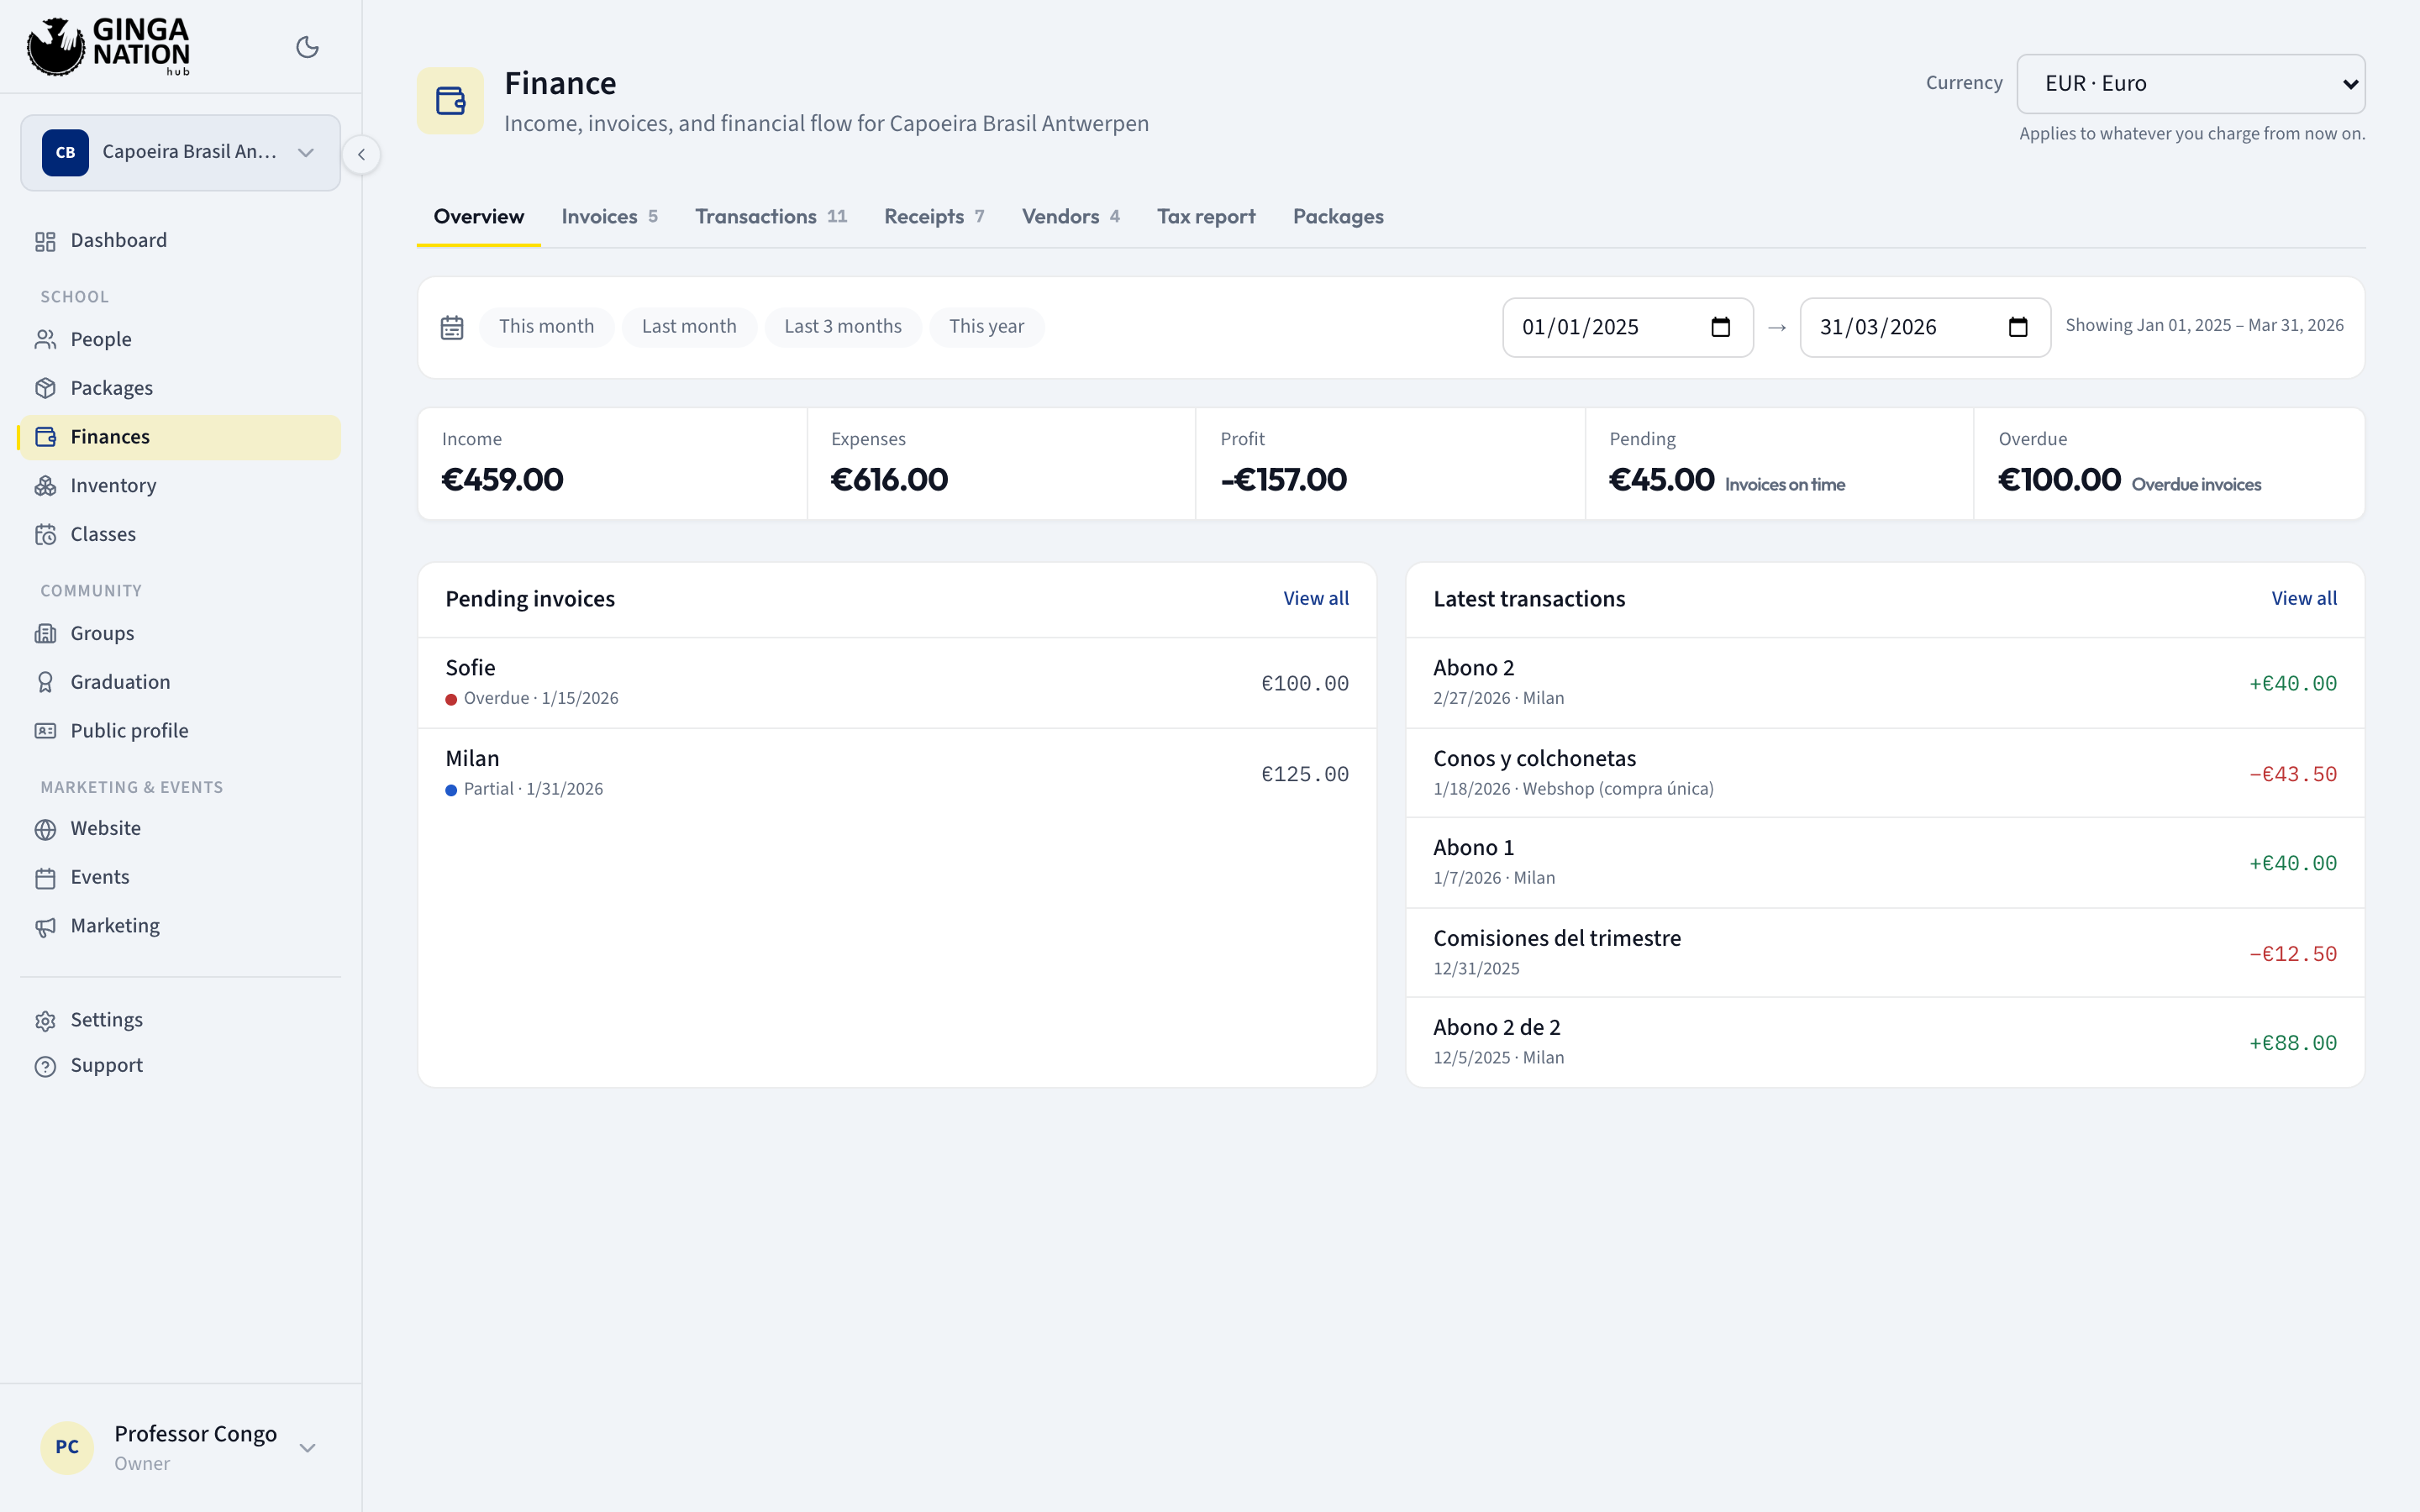Screen dimensions: 2420x1512
Task: Click the Finance header wallet icon
Action: (x=451, y=101)
